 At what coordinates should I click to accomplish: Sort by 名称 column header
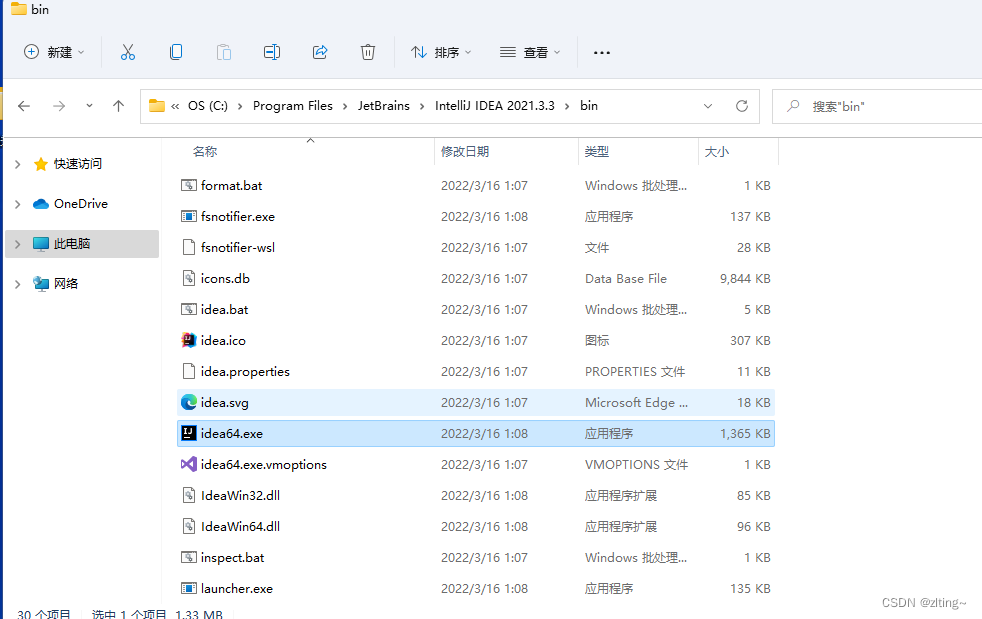click(x=205, y=152)
